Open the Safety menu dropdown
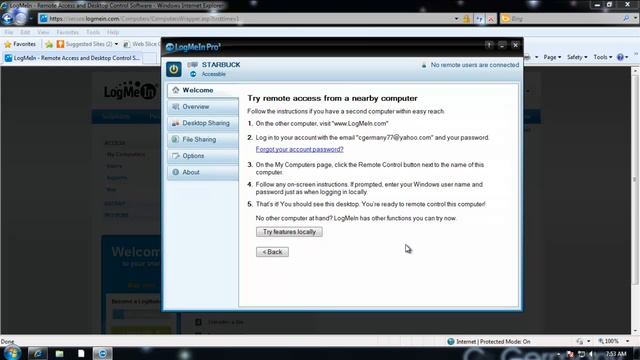The image size is (640, 360). (577, 57)
